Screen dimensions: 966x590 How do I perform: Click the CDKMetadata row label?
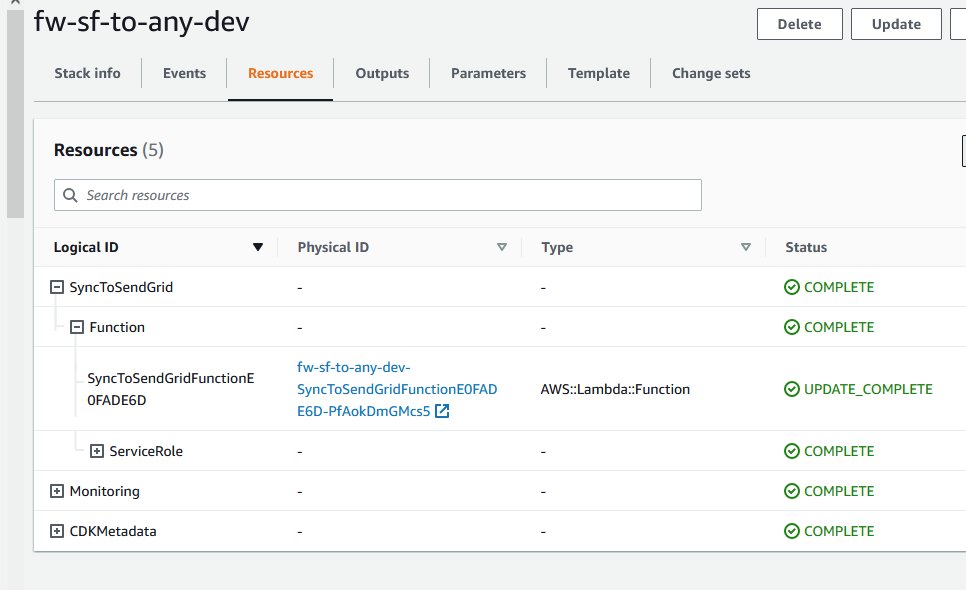pyautogui.click(x=113, y=531)
